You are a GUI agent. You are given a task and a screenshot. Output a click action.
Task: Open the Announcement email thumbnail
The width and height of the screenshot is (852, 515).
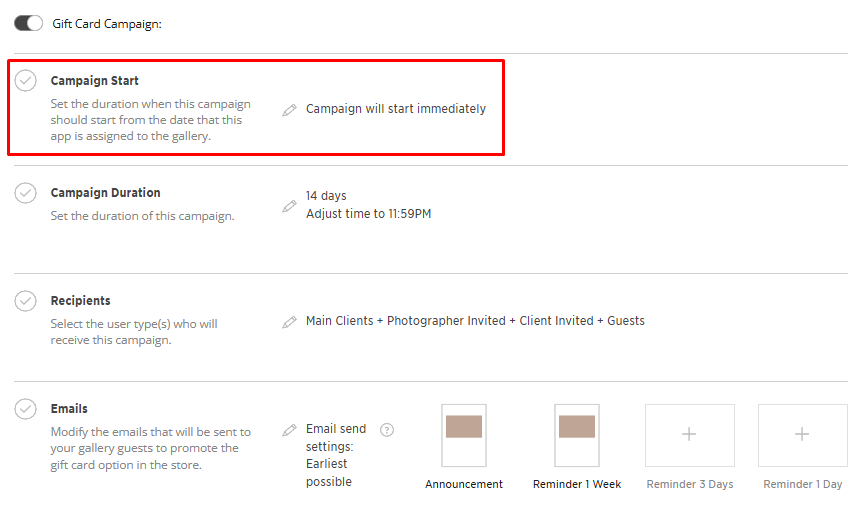tap(464, 436)
